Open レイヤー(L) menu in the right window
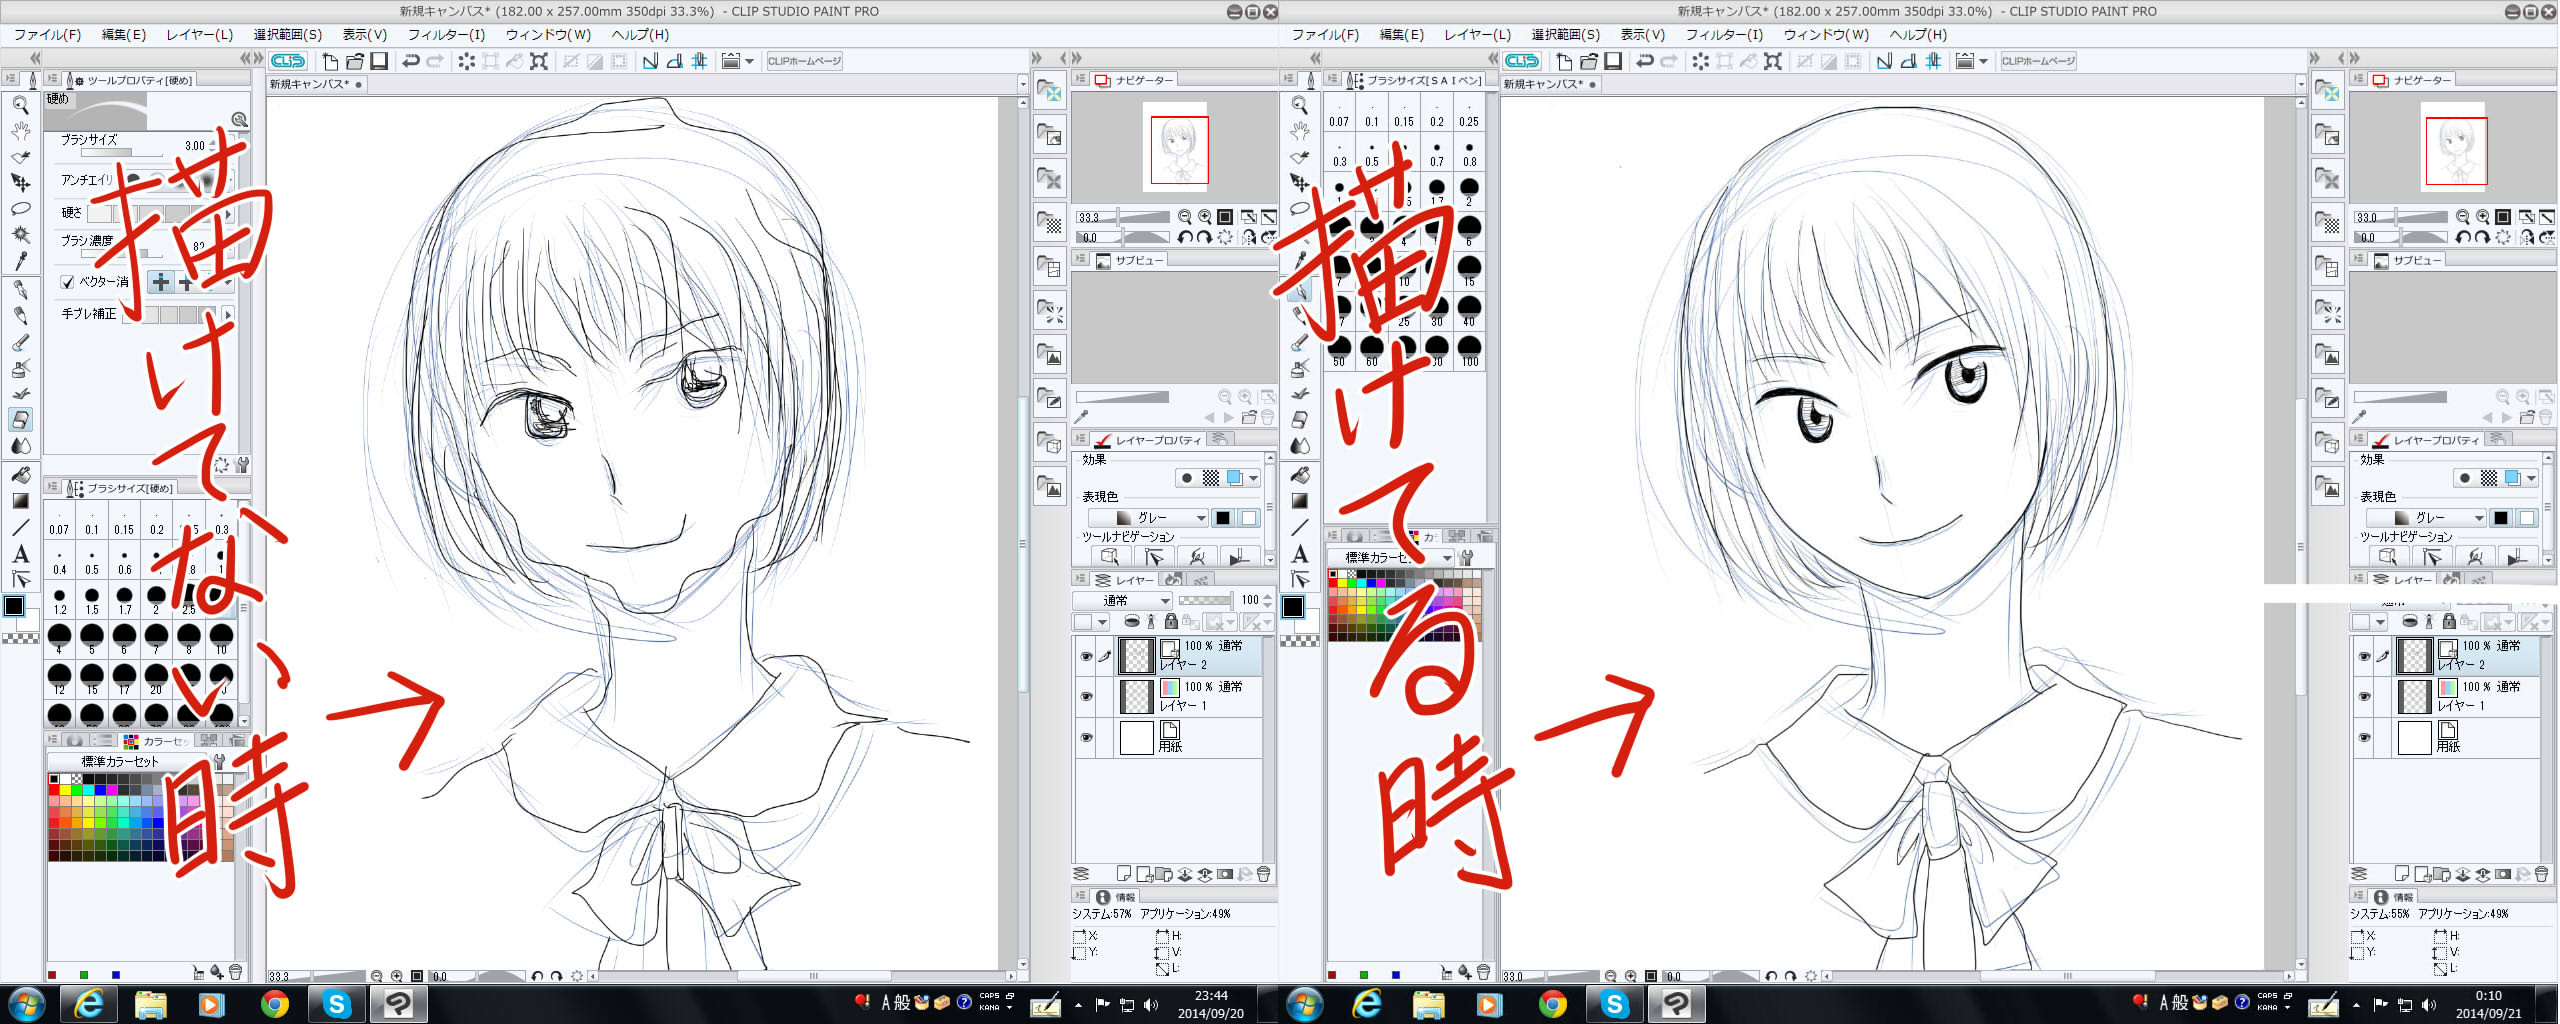This screenshot has width=2560, height=1024. coord(1477,34)
